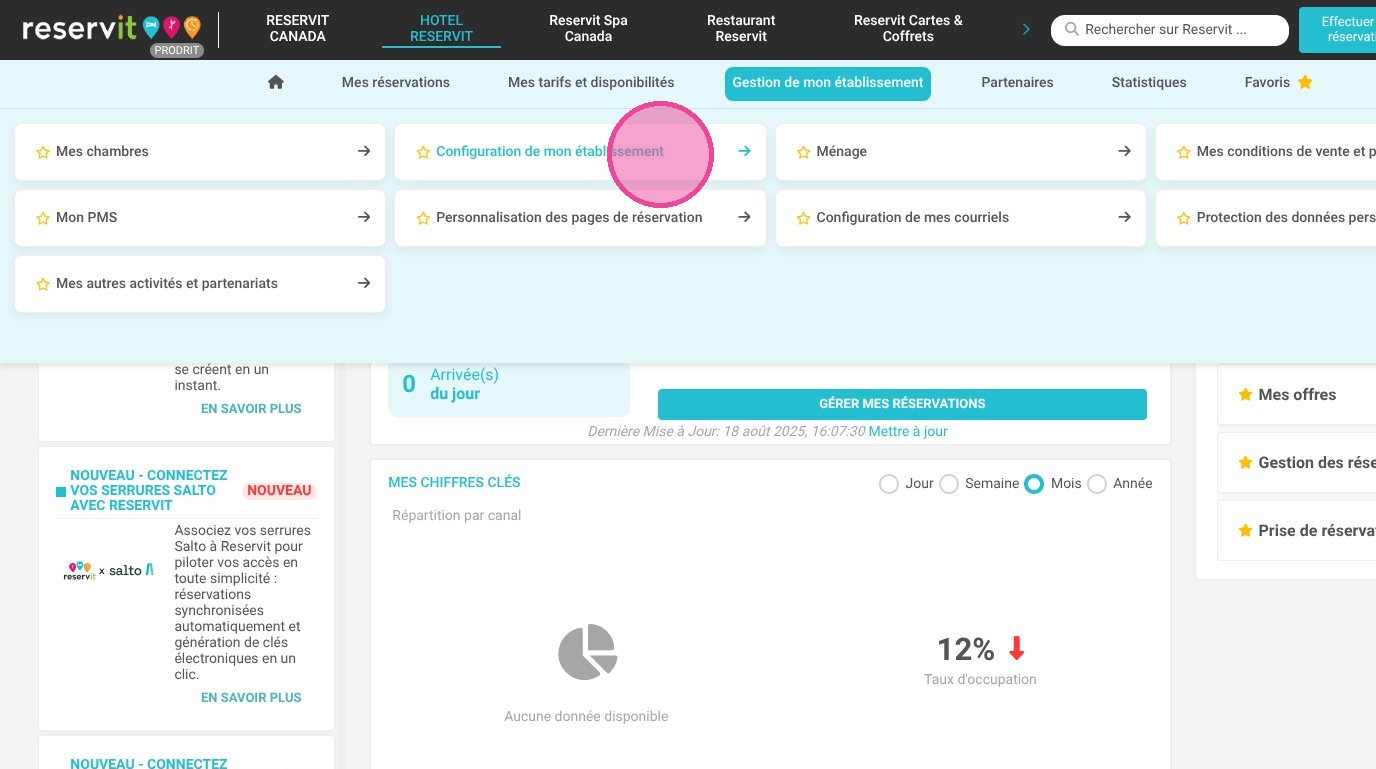Click Répartition par canal label
Image resolution: width=1376 pixels, height=769 pixels.
pos(457,516)
